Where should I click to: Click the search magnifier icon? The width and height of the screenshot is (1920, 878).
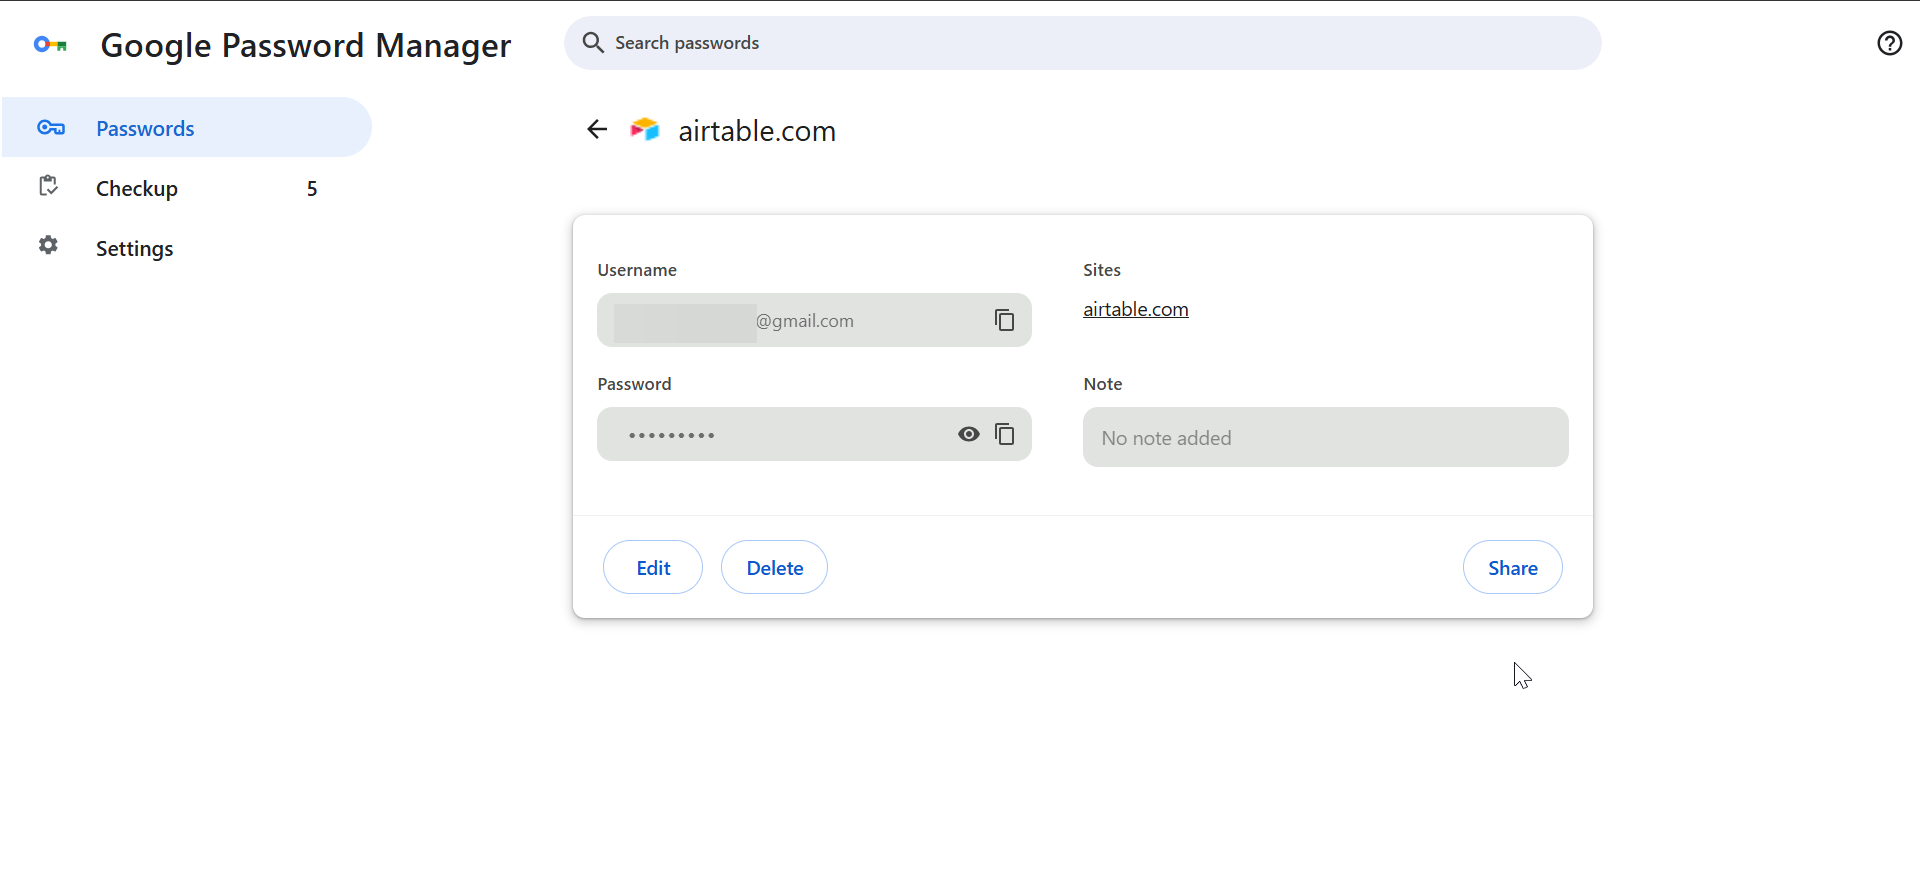tap(593, 43)
